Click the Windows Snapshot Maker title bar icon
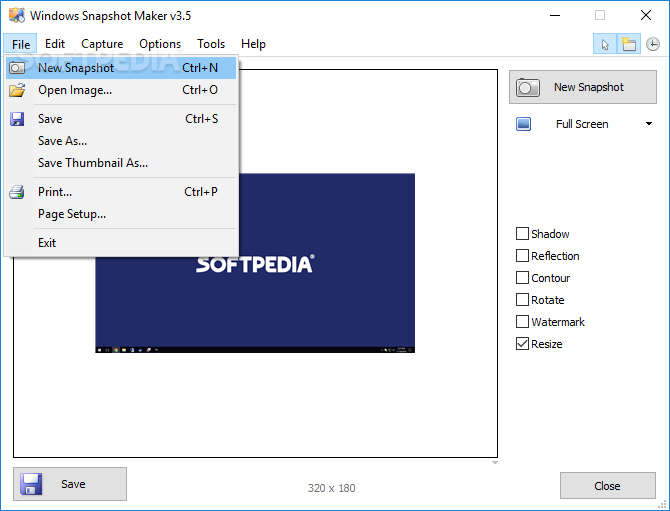This screenshot has height=511, width=670. pyautogui.click(x=17, y=15)
